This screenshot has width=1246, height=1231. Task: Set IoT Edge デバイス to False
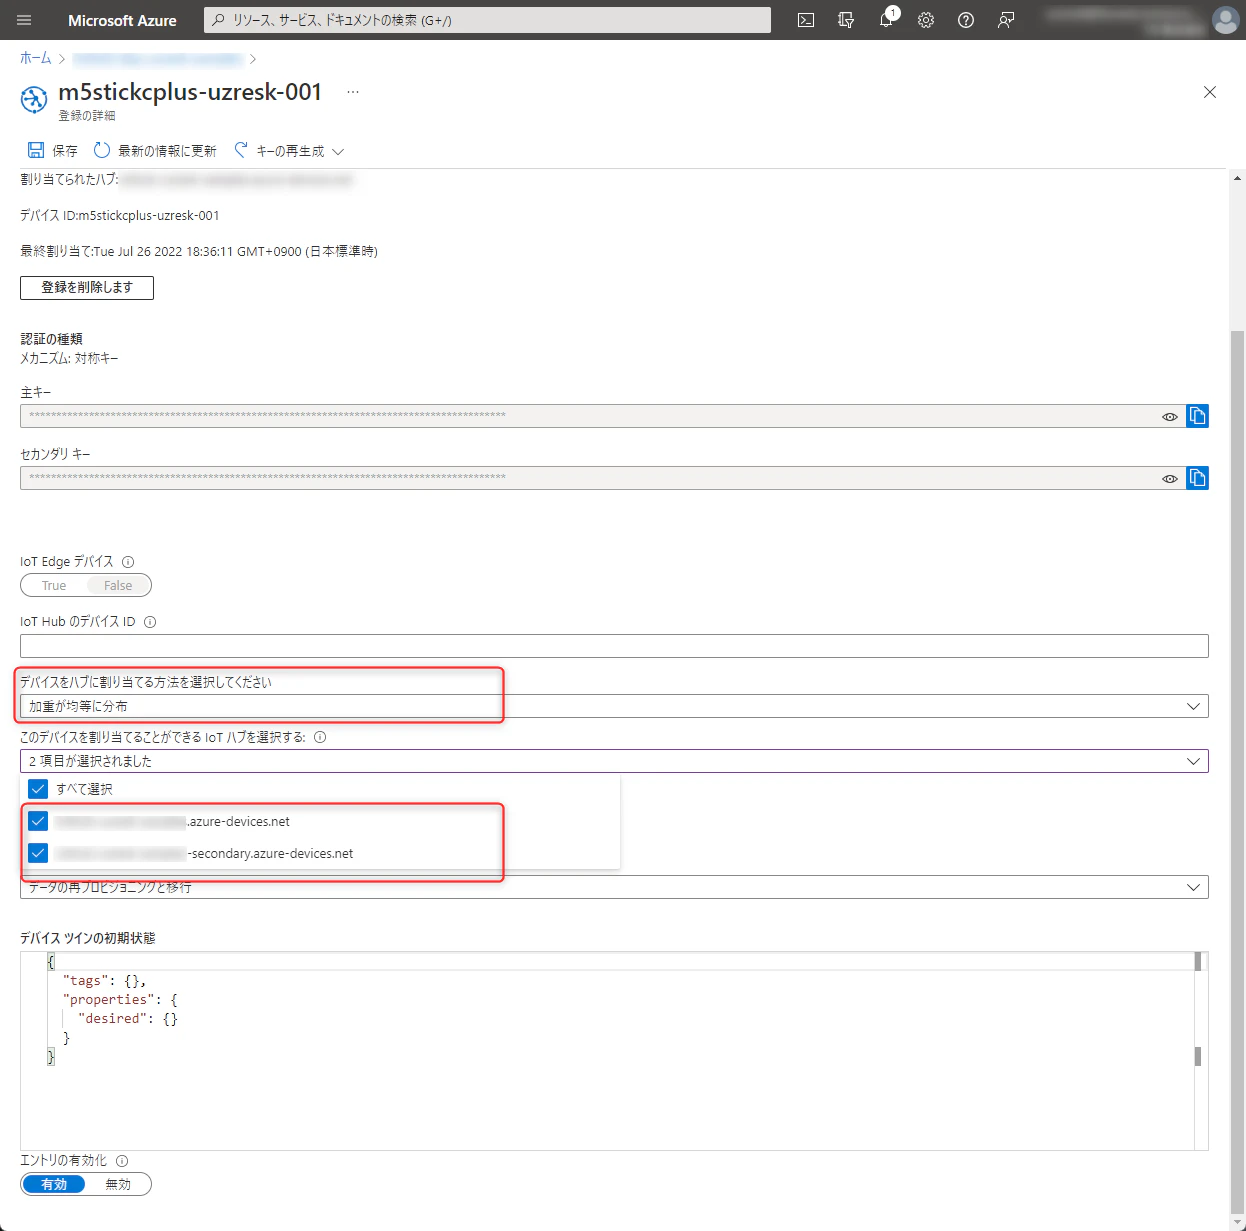(x=118, y=585)
